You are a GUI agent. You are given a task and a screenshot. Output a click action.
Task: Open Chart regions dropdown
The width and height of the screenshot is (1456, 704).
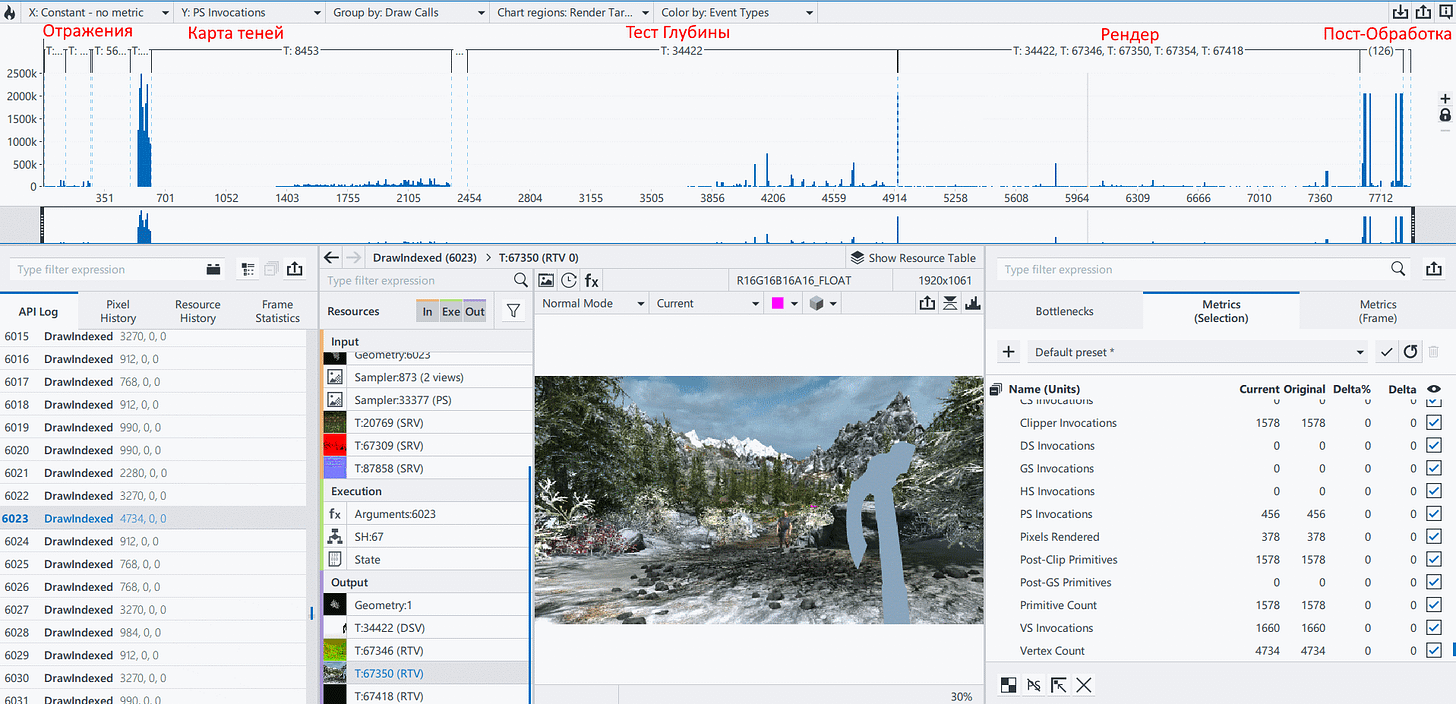coord(572,13)
